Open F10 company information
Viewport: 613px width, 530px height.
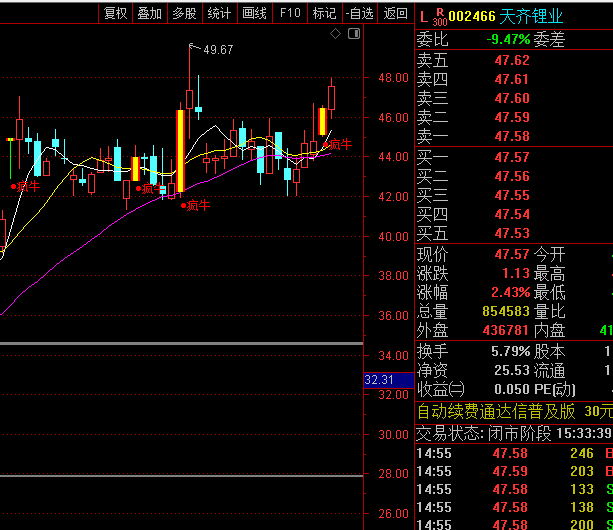[289, 13]
